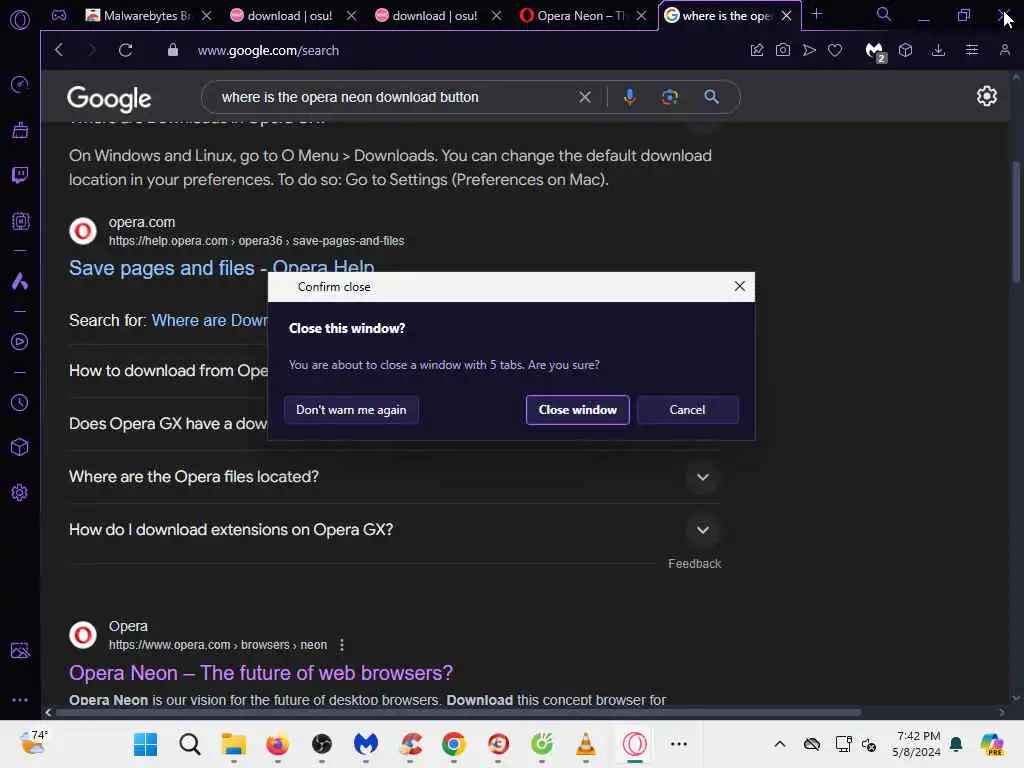Click the Google search magnifier button
This screenshot has height=768, width=1024.
[x=711, y=97]
